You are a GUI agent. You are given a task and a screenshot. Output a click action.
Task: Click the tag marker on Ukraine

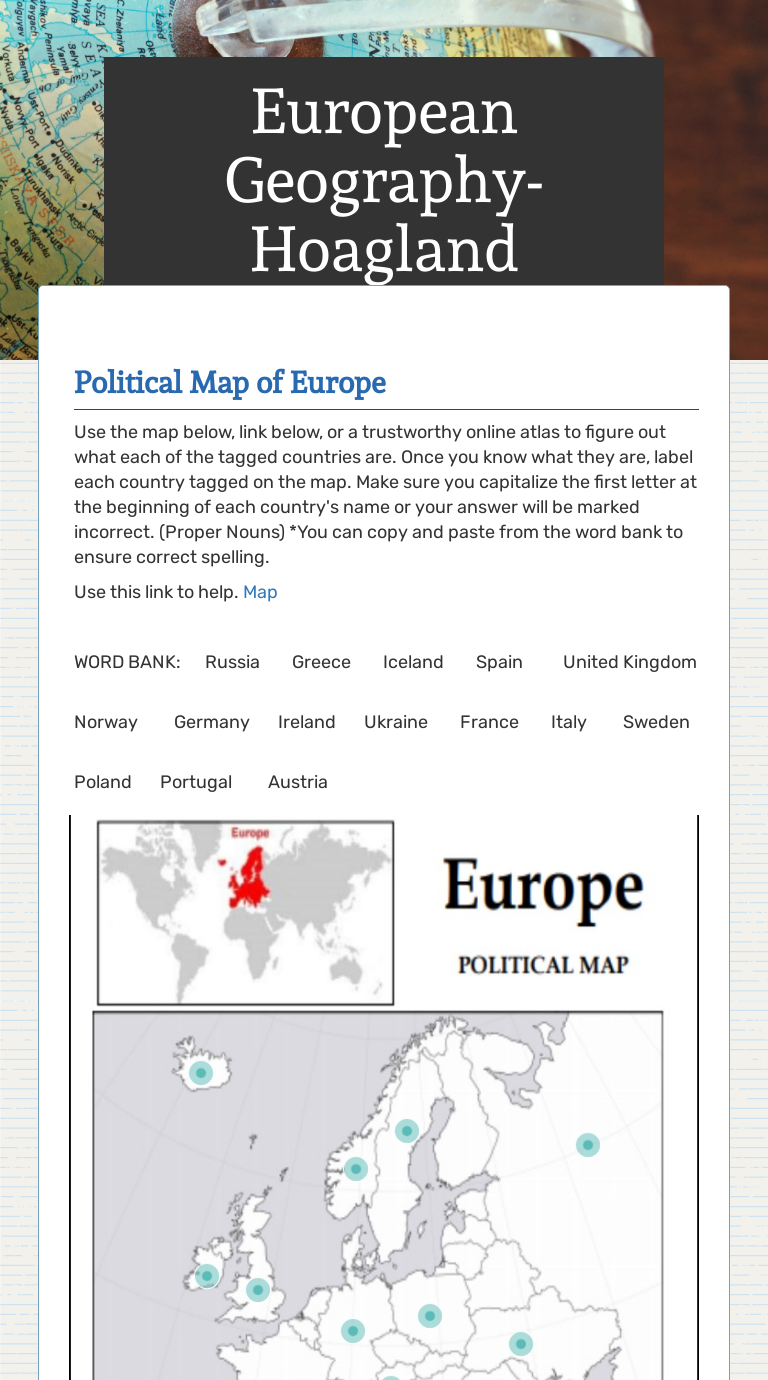520,1344
